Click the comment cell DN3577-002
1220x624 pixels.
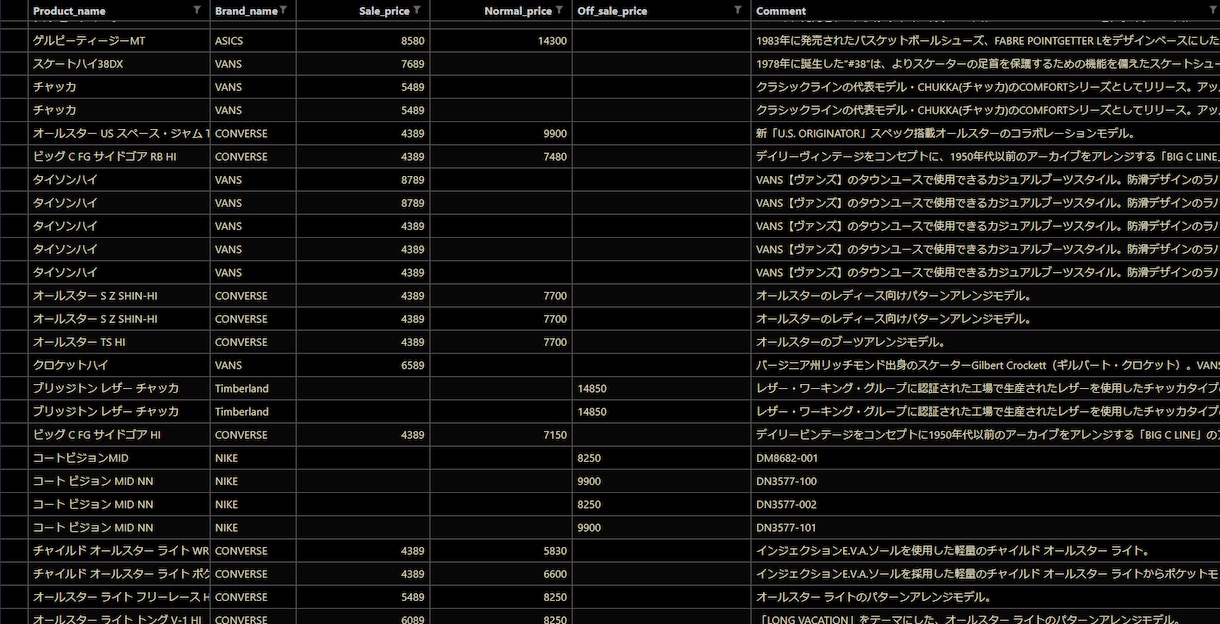click(x=985, y=504)
